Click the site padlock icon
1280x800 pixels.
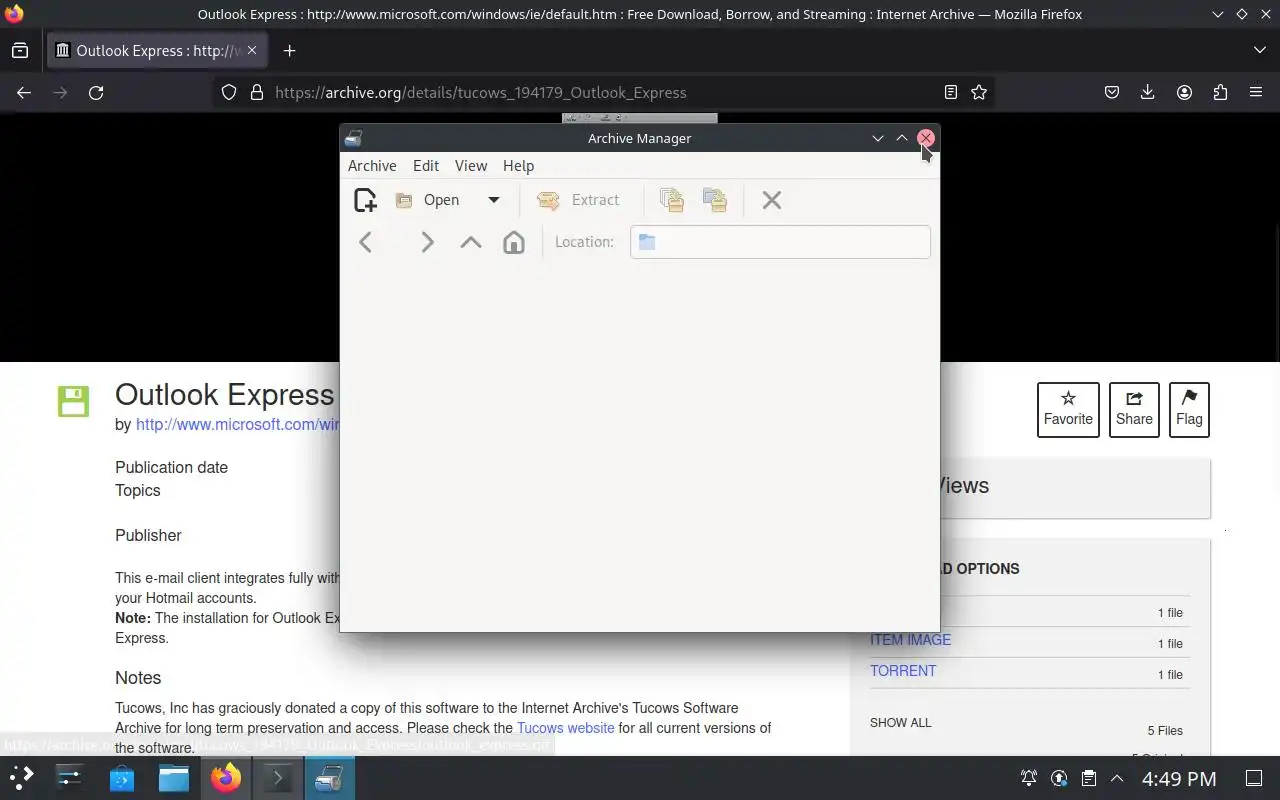tap(257, 92)
